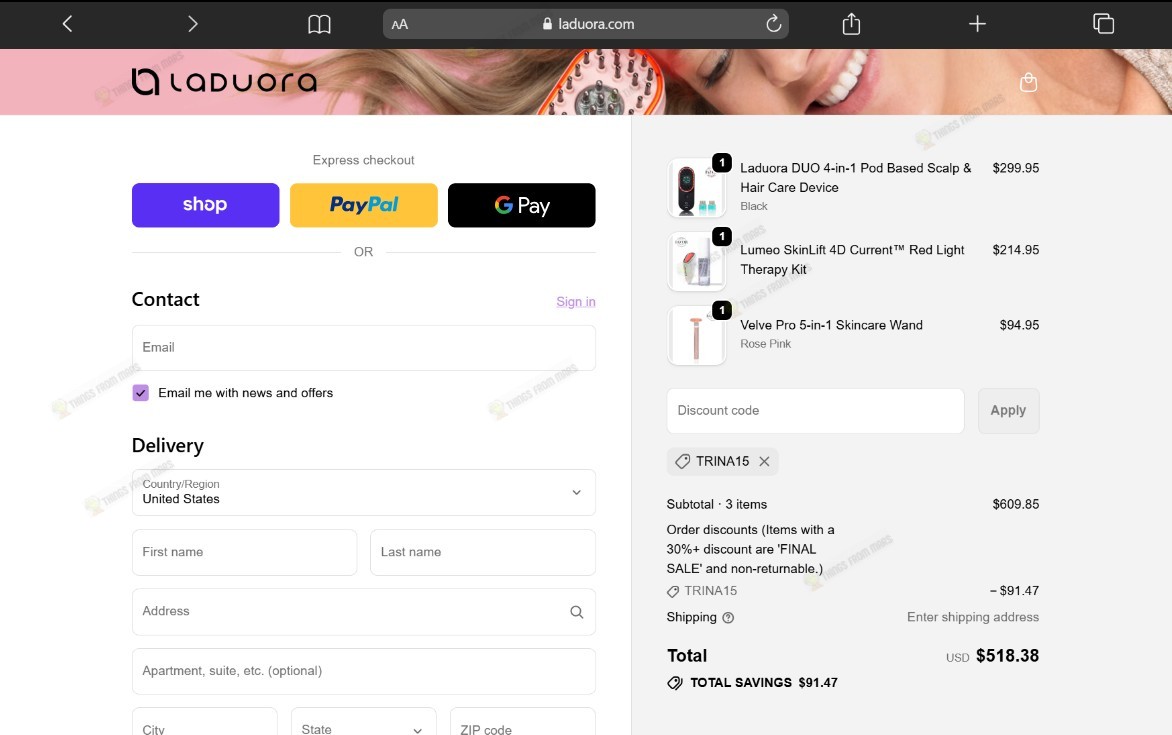Uncheck Email me with news and offers
The width and height of the screenshot is (1172, 735).
click(x=141, y=393)
